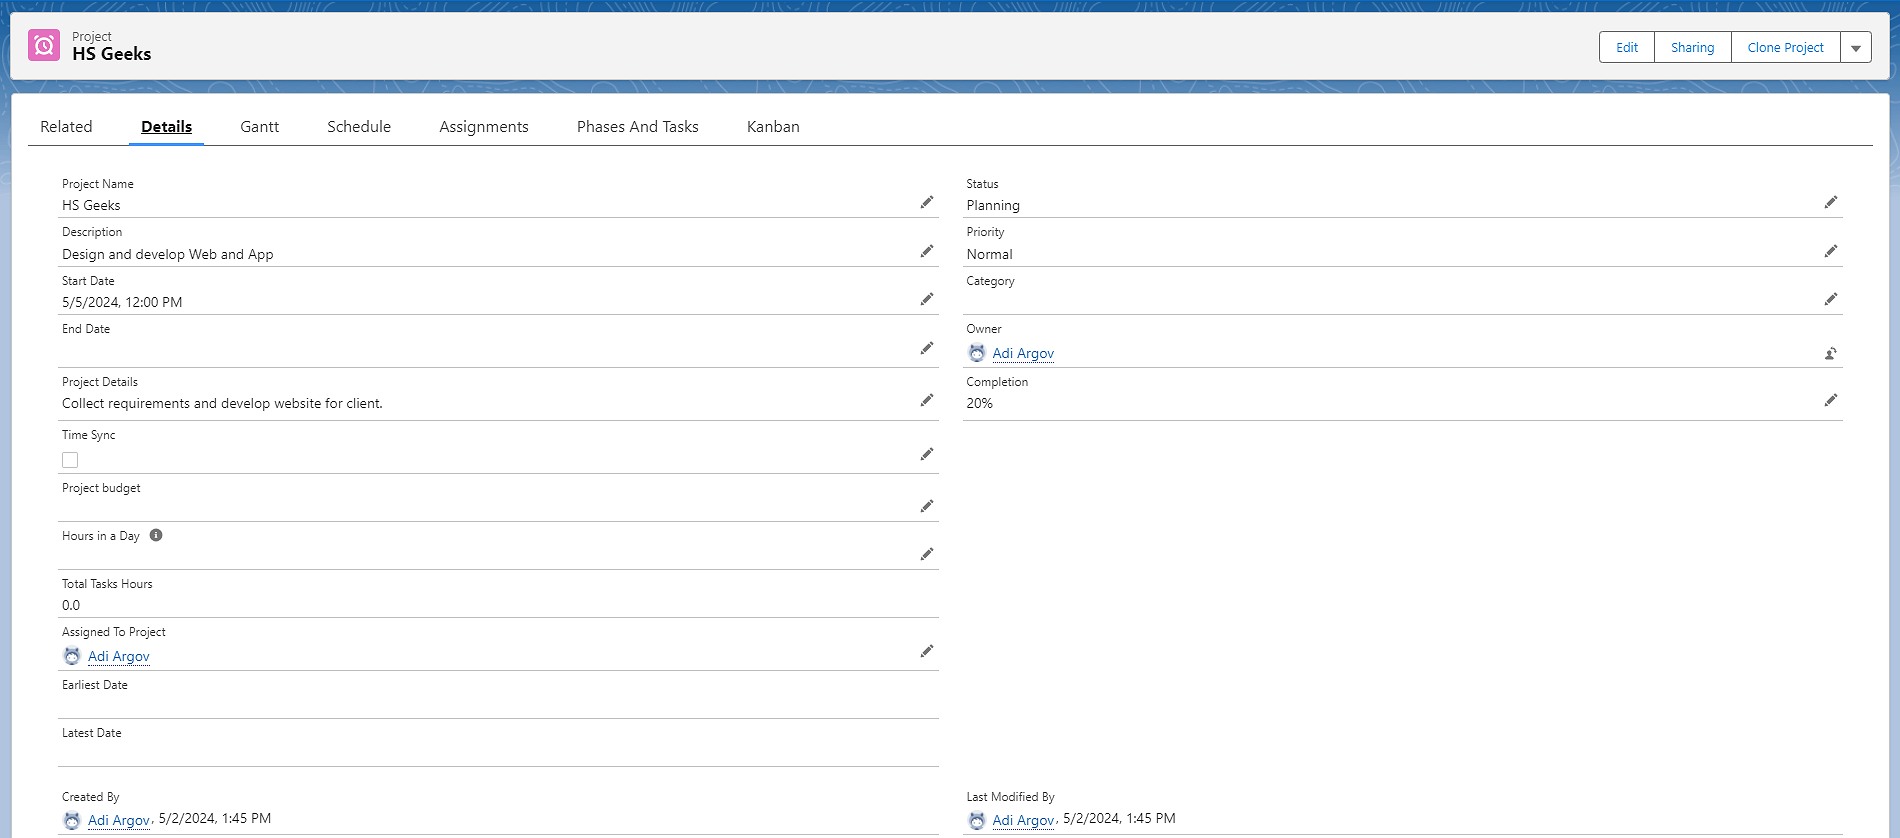Click the change Owner icon
This screenshot has width=1900, height=838.
pyautogui.click(x=1830, y=354)
